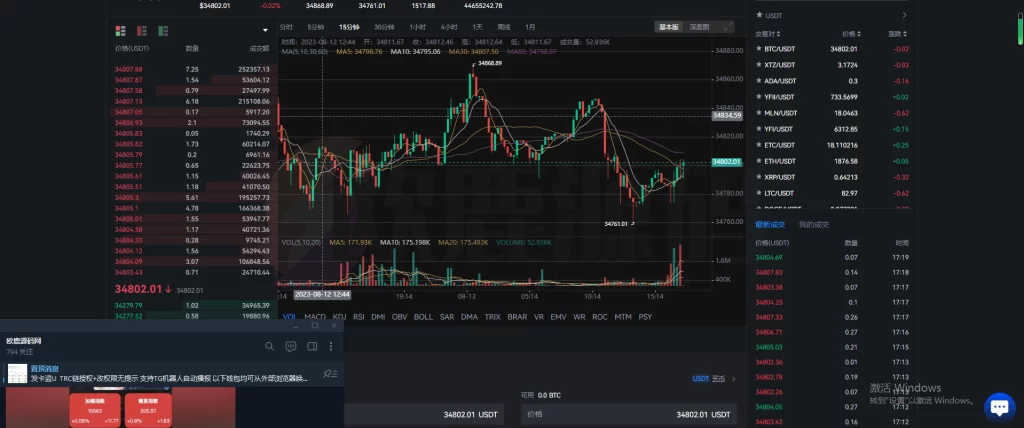Favorite BTC/USDT with its star
The width and height of the screenshot is (1024, 428).
758,49
